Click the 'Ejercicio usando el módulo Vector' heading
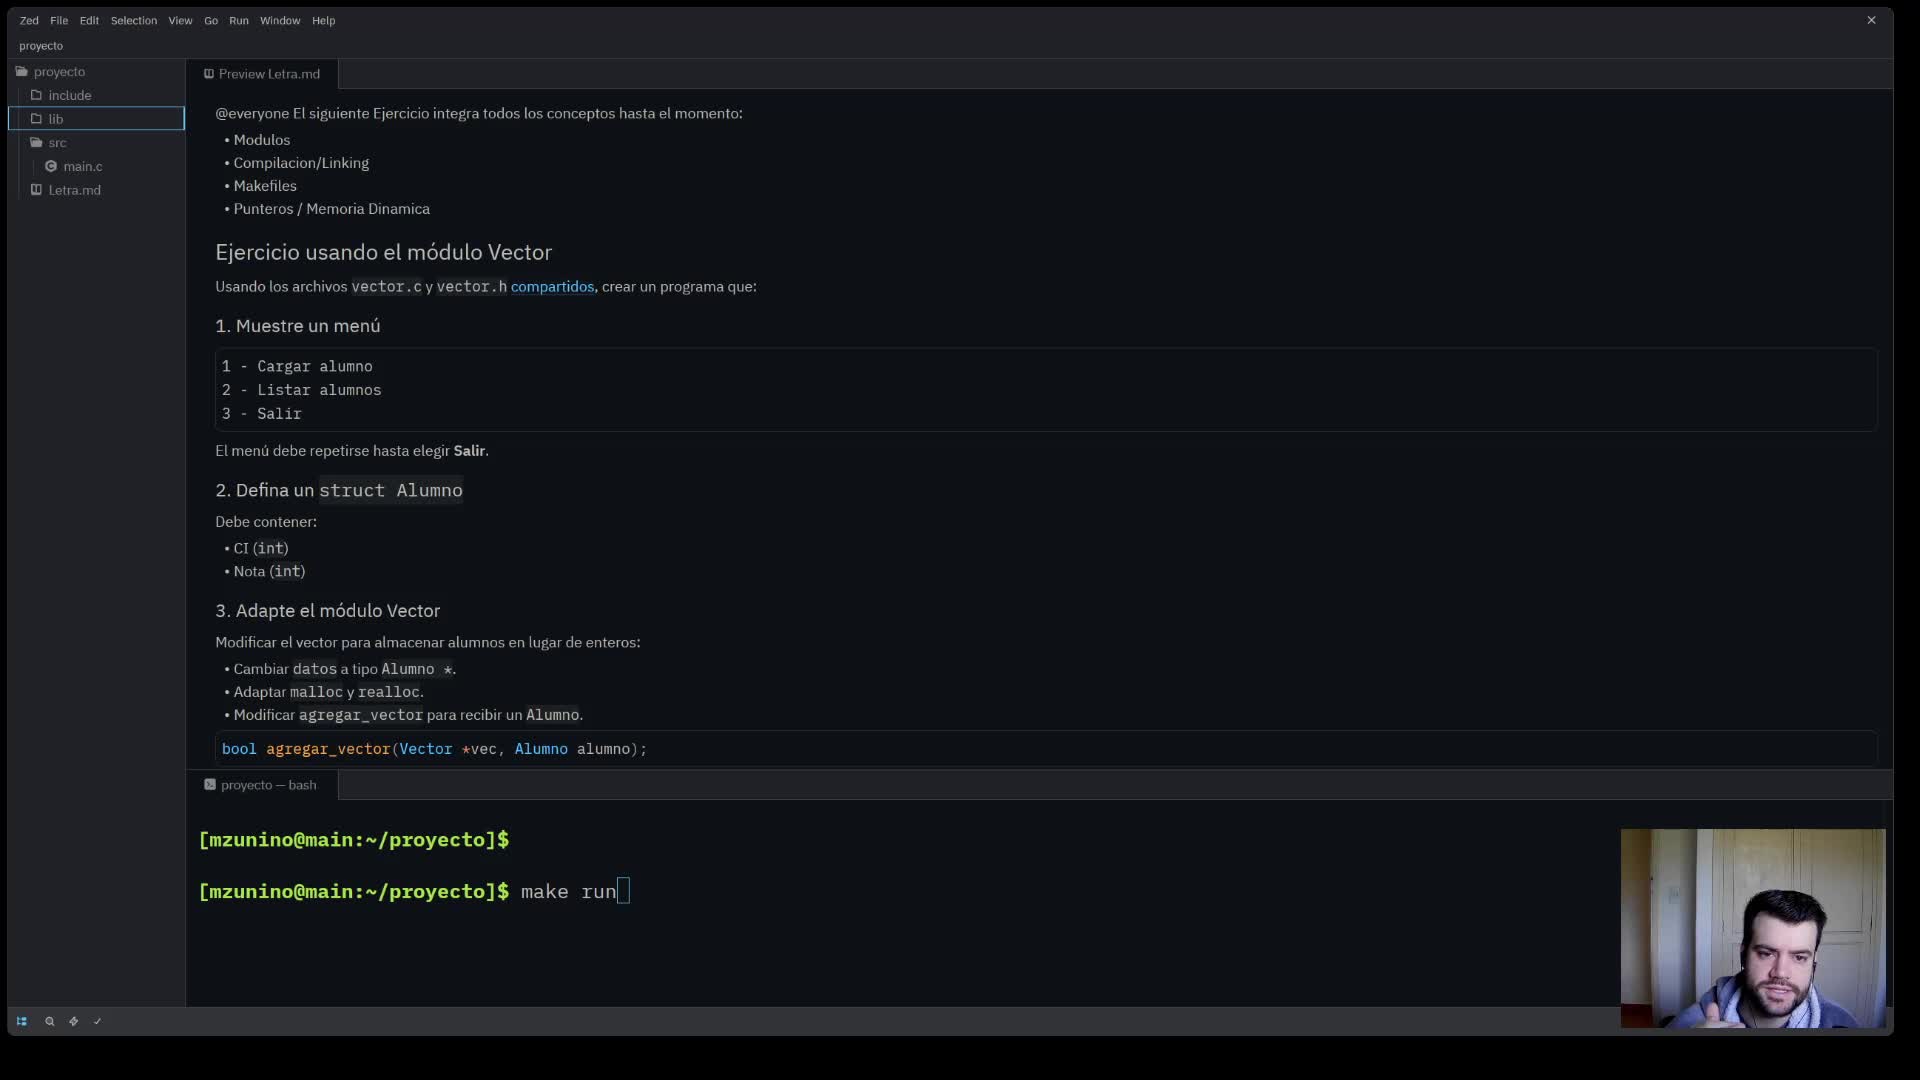 point(383,252)
